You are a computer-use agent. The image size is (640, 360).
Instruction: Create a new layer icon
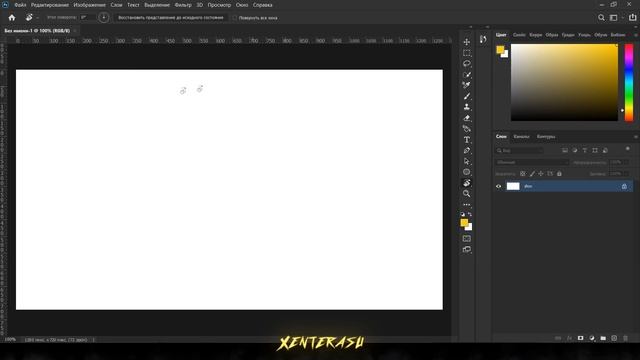point(614,338)
